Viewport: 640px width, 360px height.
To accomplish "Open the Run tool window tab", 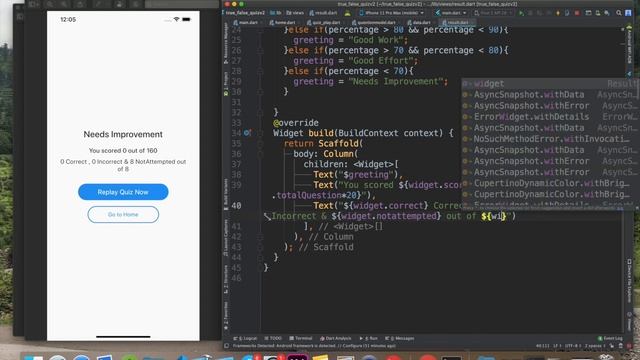I will tap(368, 338).
